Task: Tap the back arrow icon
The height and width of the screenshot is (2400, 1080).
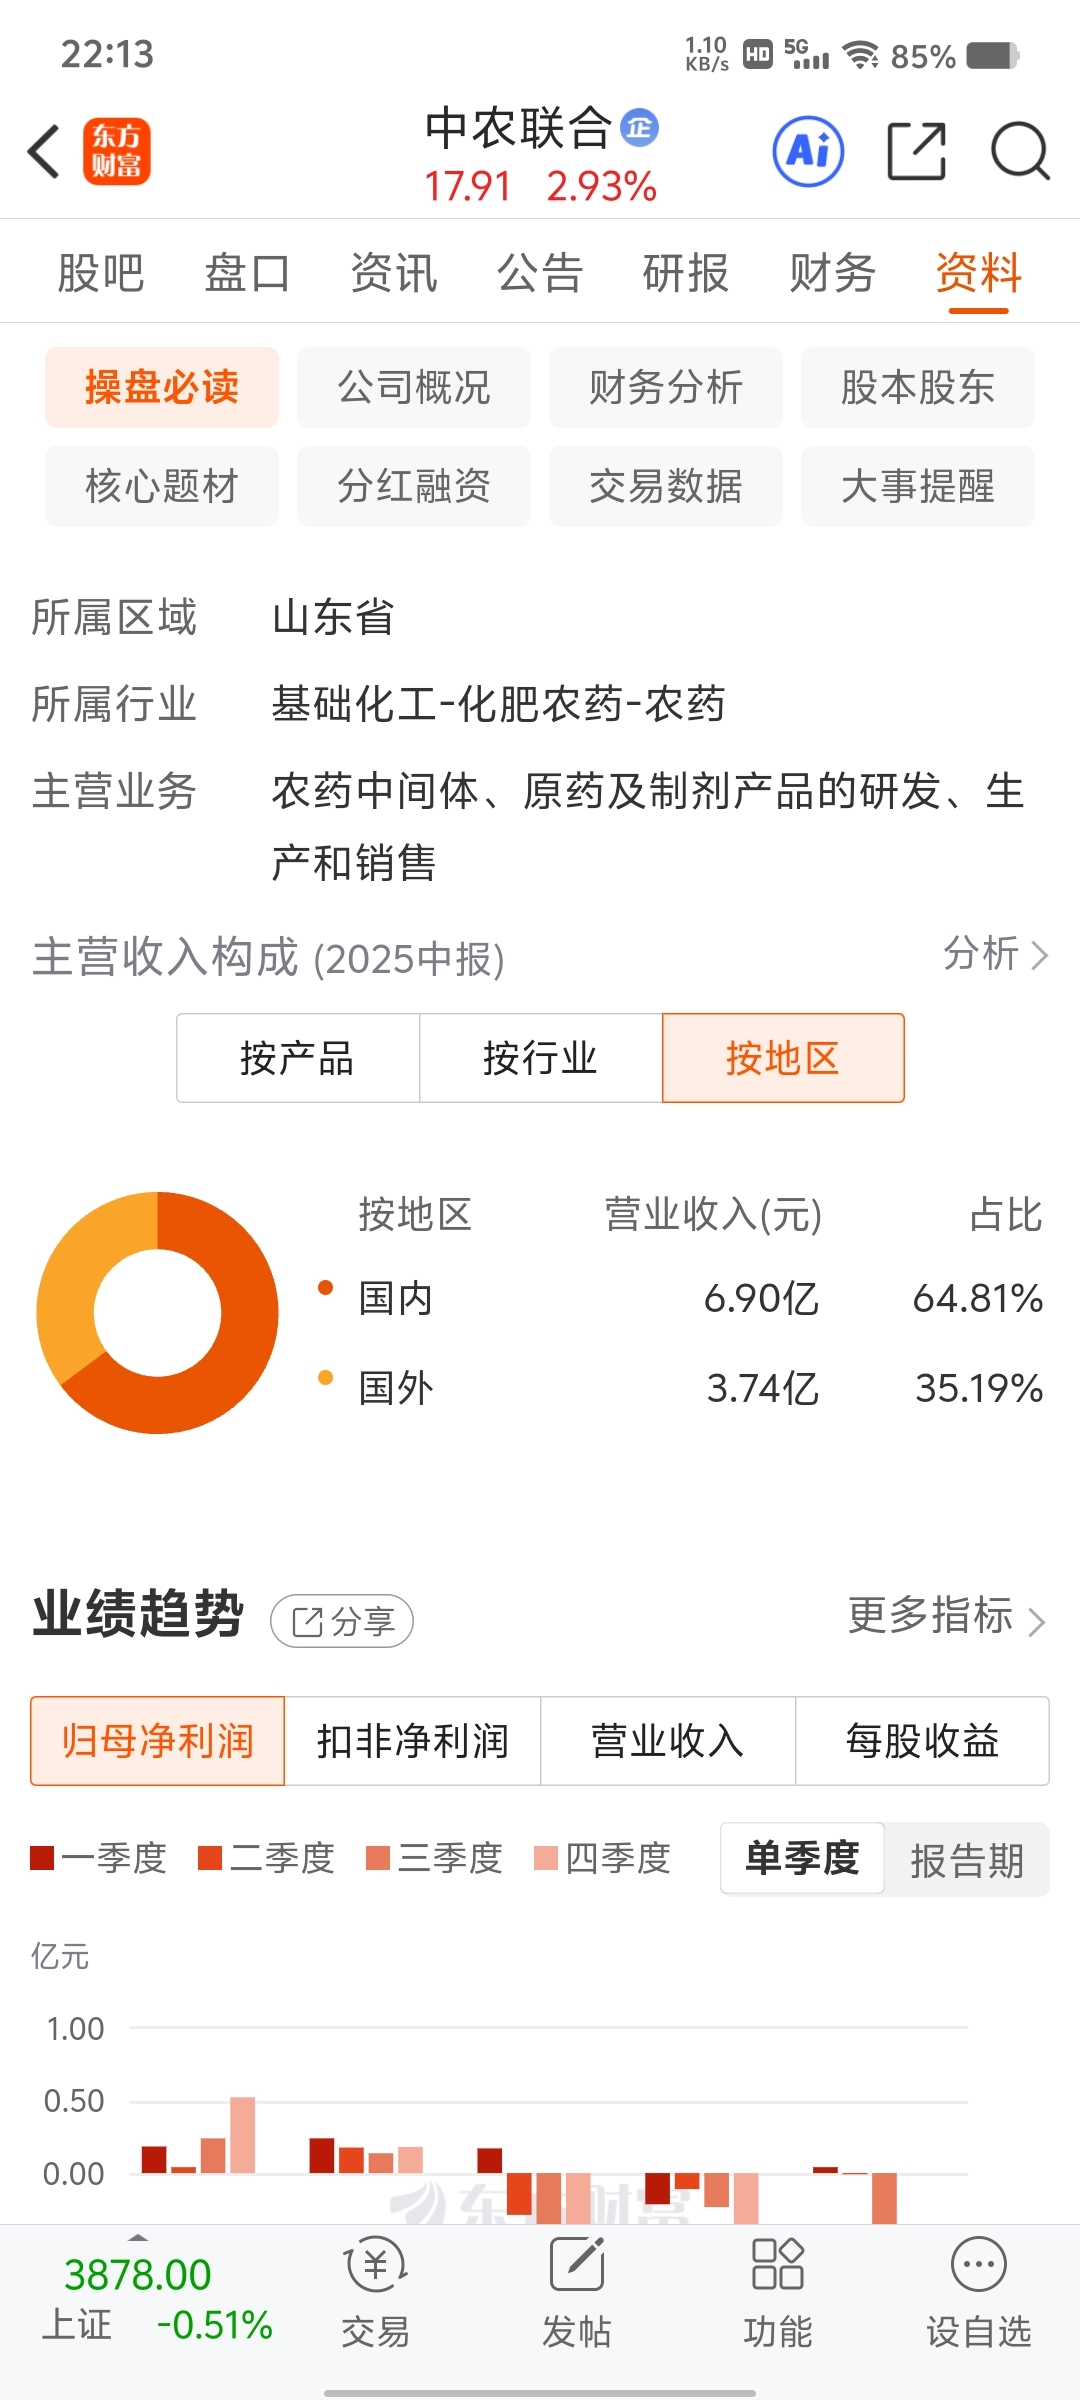Action: [45, 152]
